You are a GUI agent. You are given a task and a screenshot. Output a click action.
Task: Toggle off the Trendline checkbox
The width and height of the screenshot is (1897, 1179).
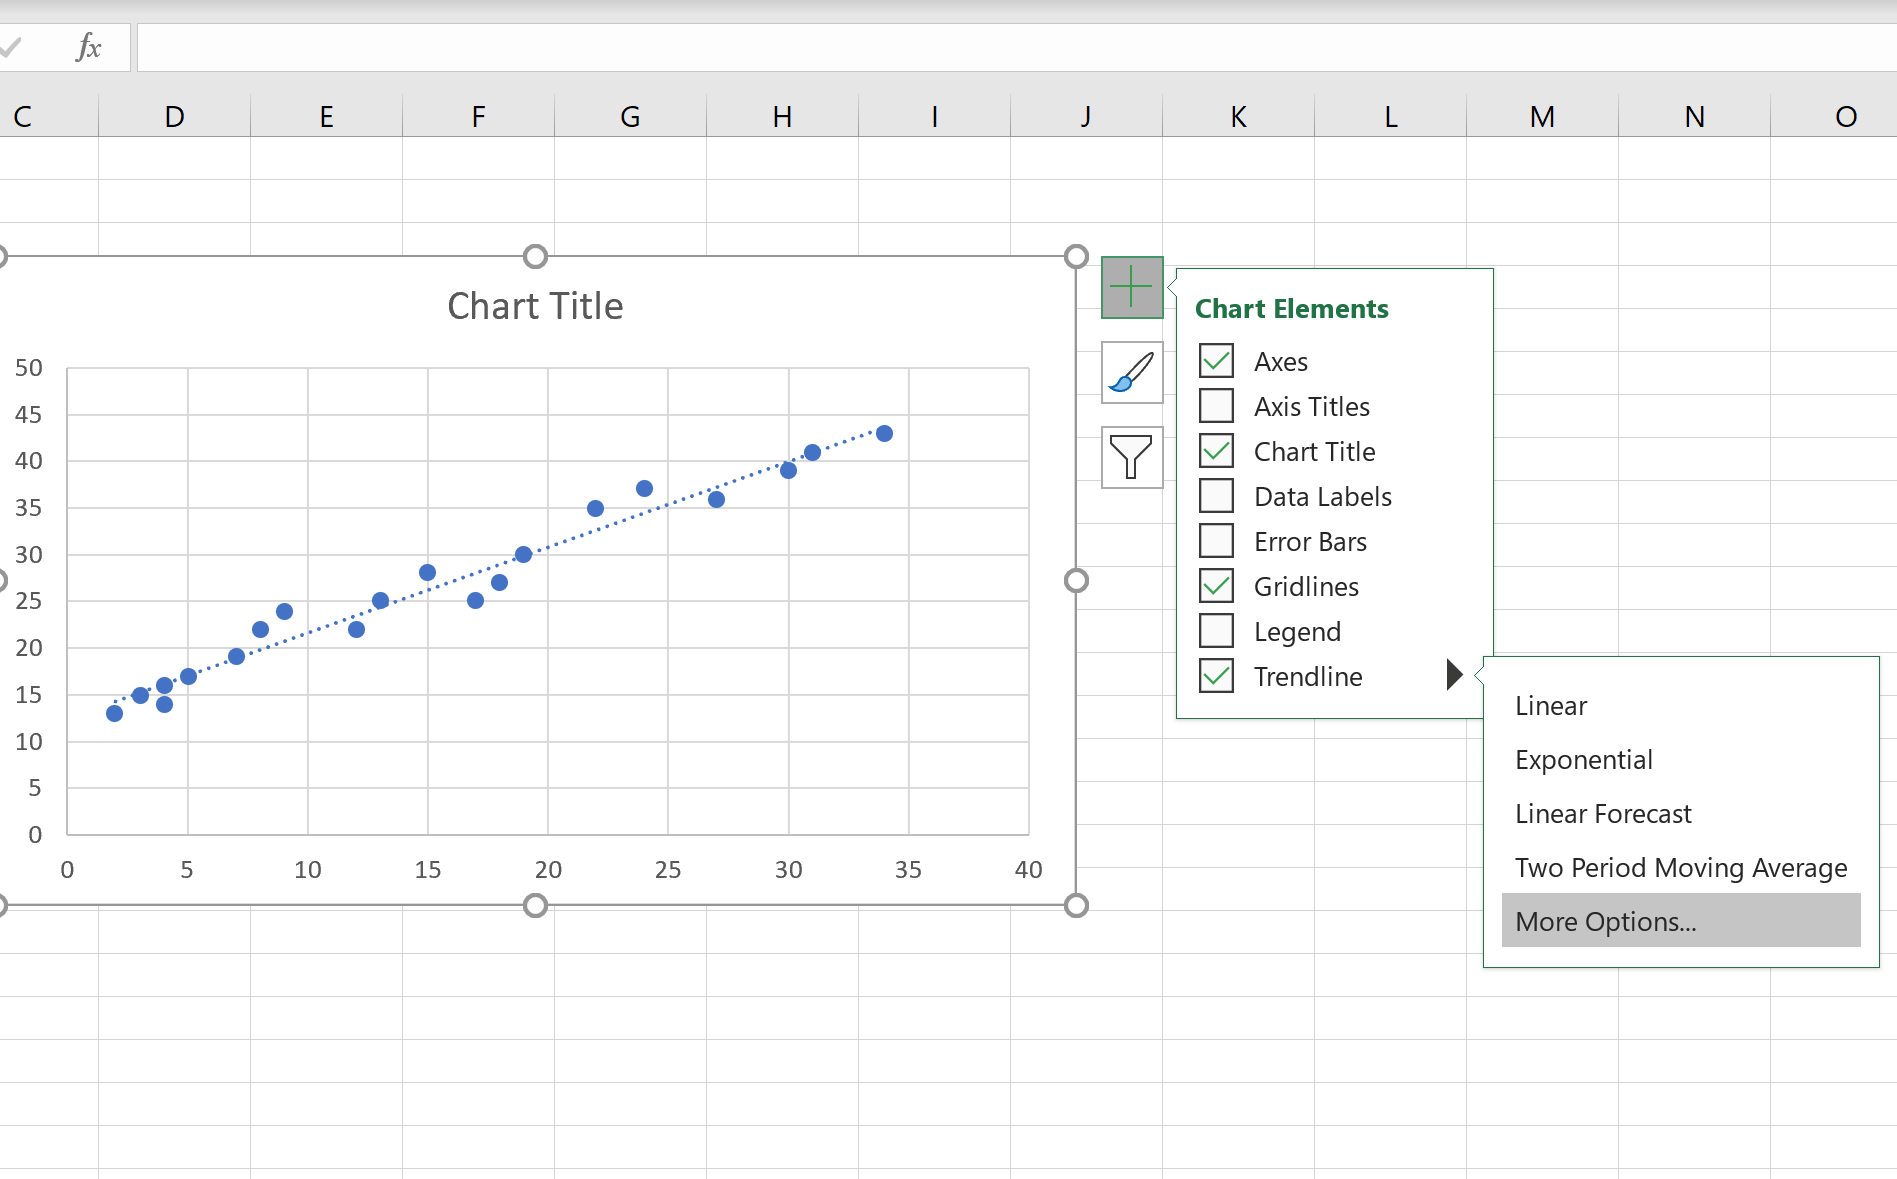pyautogui.click(x=1216, y=675)
